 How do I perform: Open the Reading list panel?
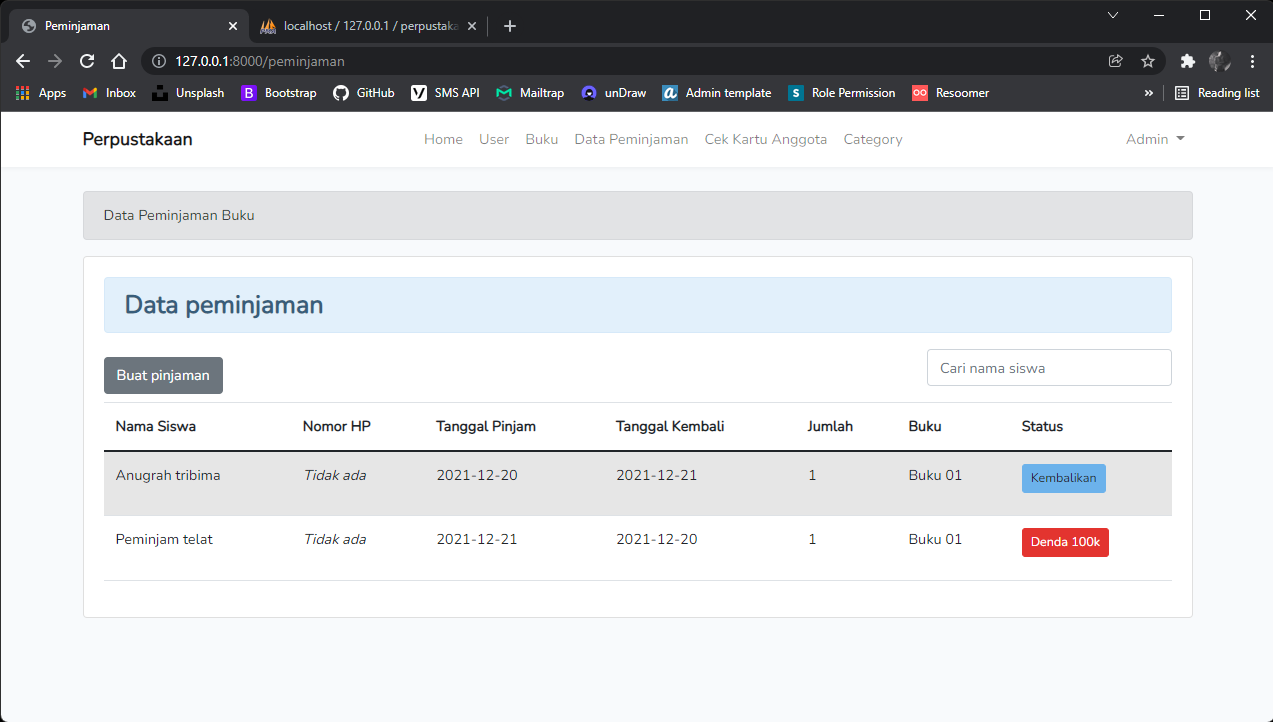[1217, 93]
